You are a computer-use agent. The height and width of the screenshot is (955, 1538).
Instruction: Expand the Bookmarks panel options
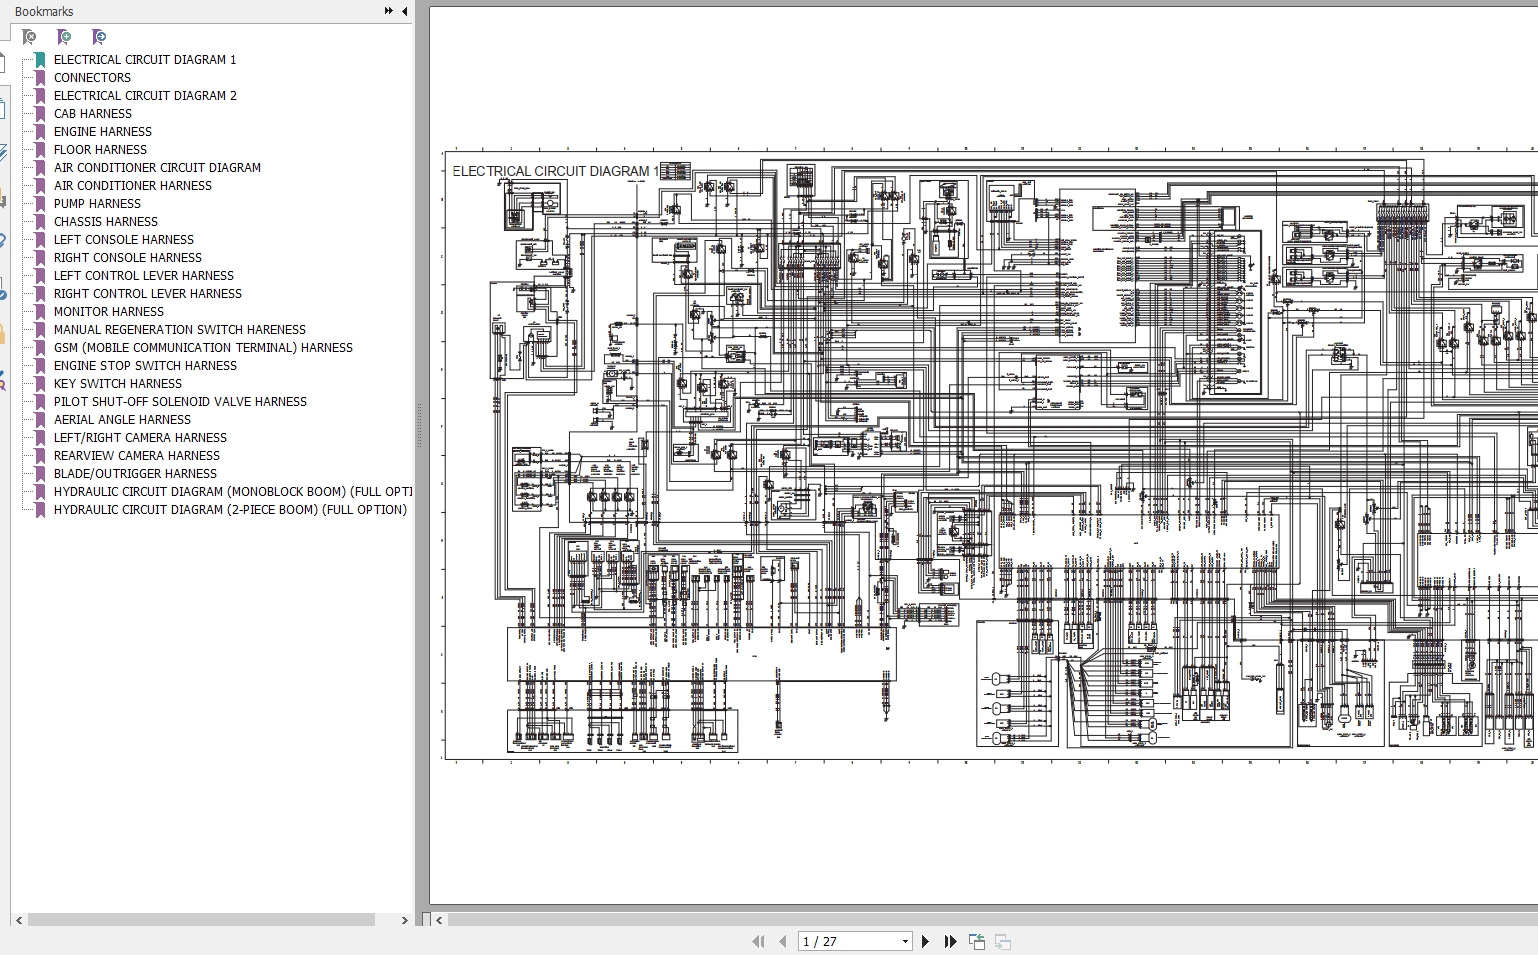(388, 11)
